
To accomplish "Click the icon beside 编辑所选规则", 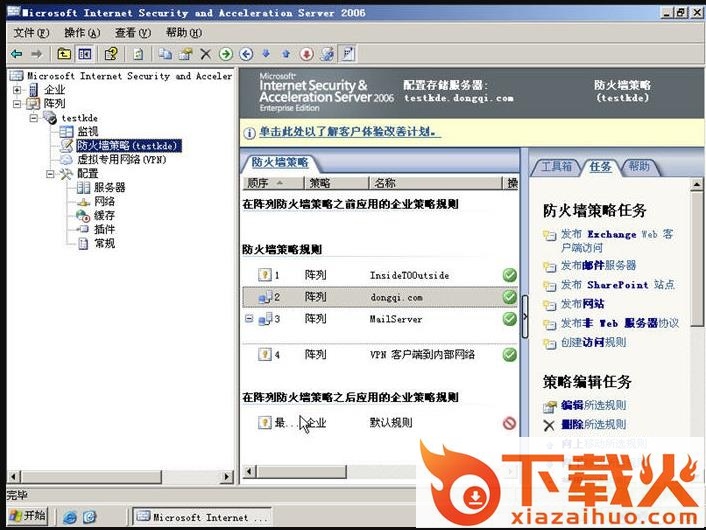I will pyautogui.click(x=549, y=407).
